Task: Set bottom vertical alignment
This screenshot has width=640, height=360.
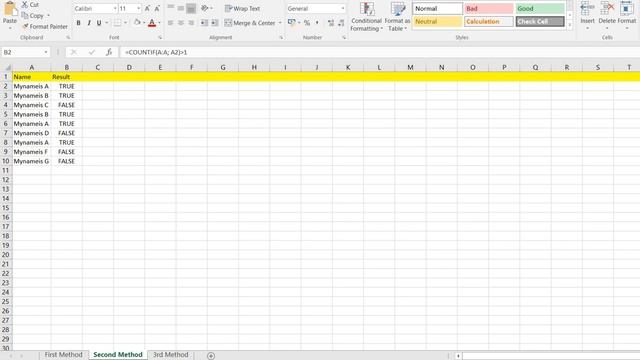Action: tap(191, 8)
